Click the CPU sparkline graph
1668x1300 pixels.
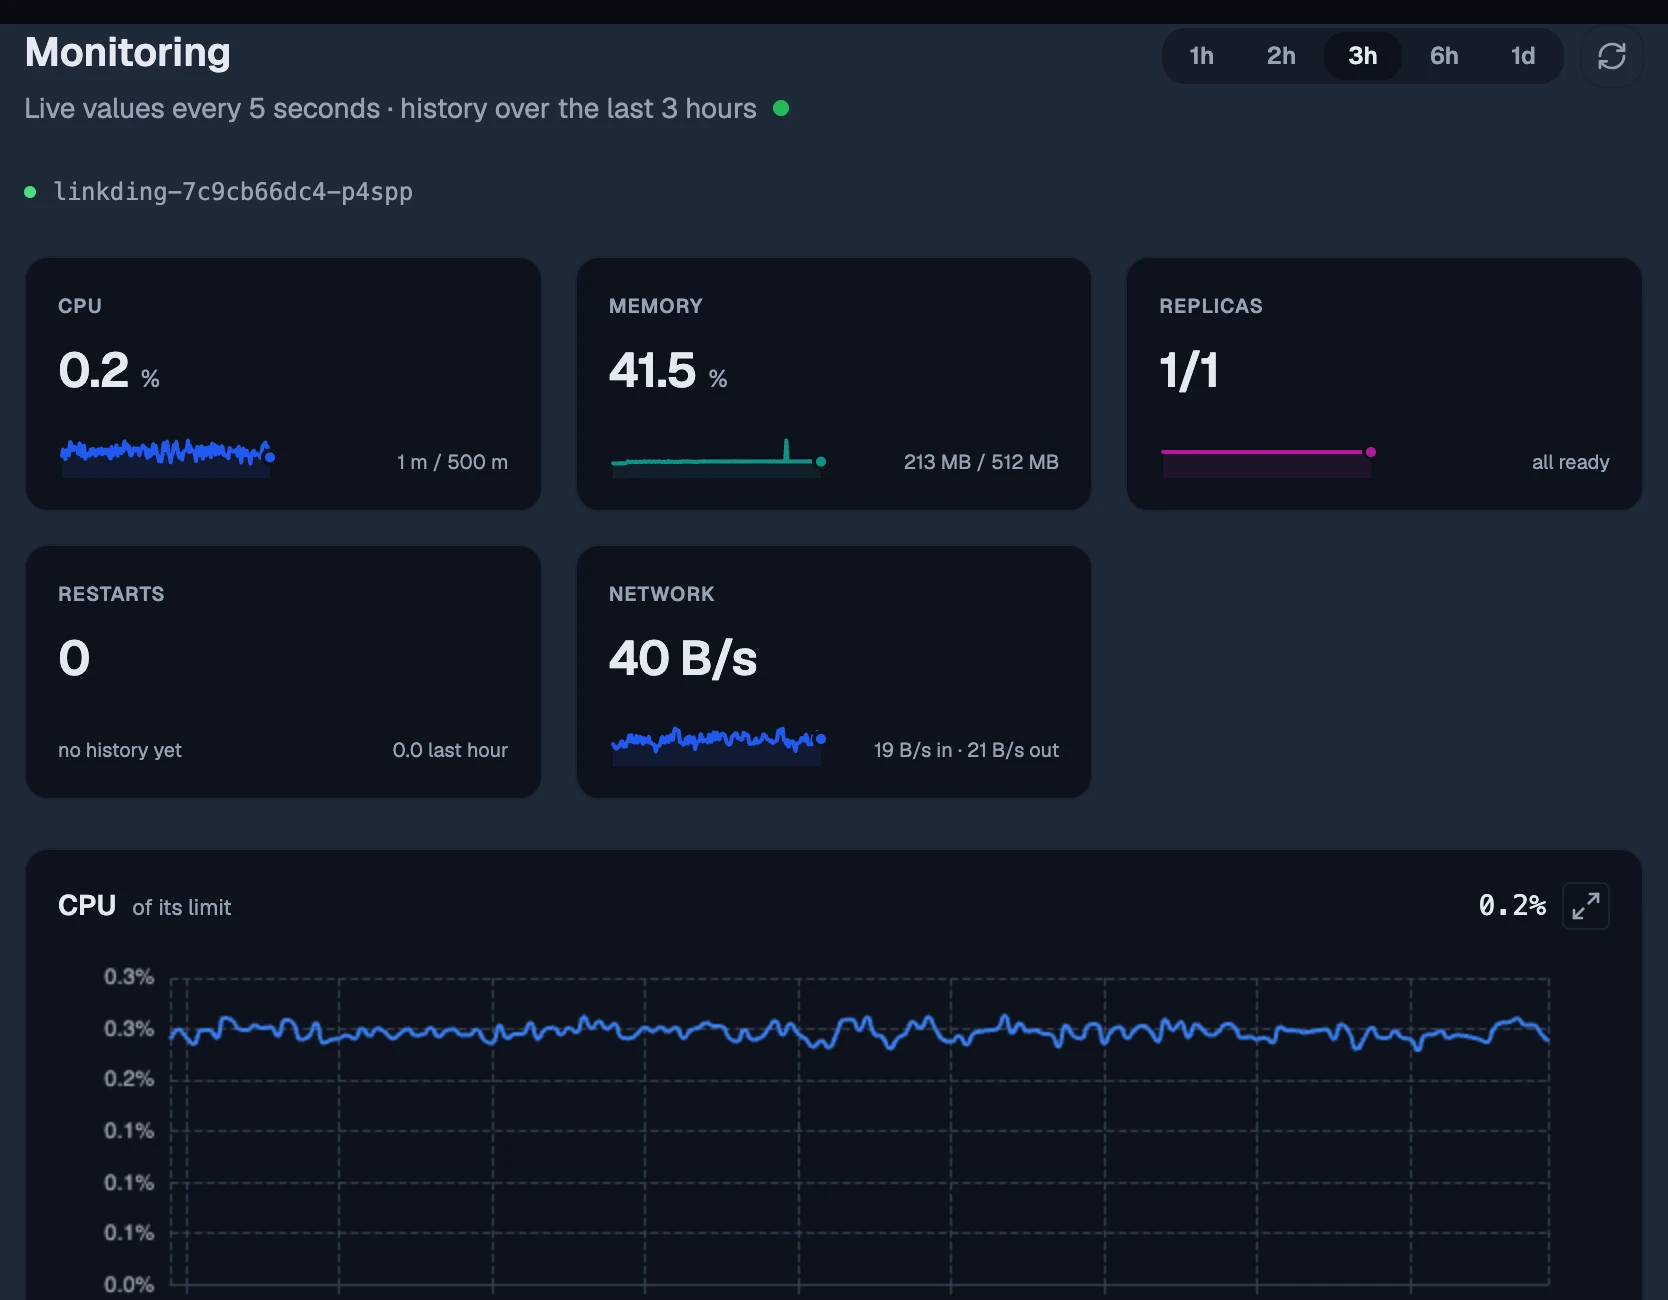pyautogui.click(x=167, y=456)
